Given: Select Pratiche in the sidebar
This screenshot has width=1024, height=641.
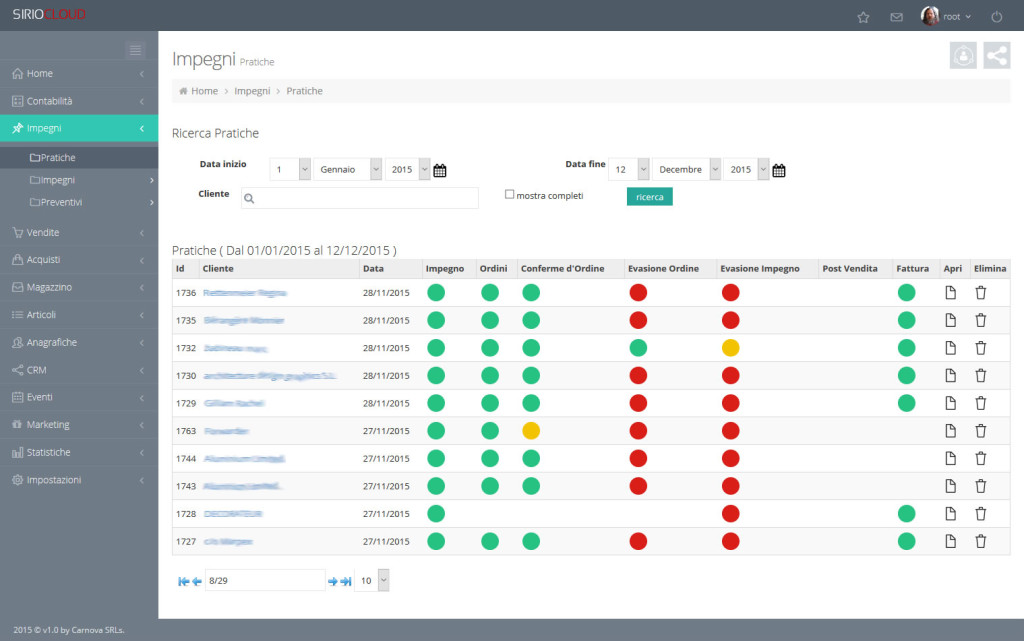Looking at the screenshot, I should pyautogui.click(x=79, y=157).
